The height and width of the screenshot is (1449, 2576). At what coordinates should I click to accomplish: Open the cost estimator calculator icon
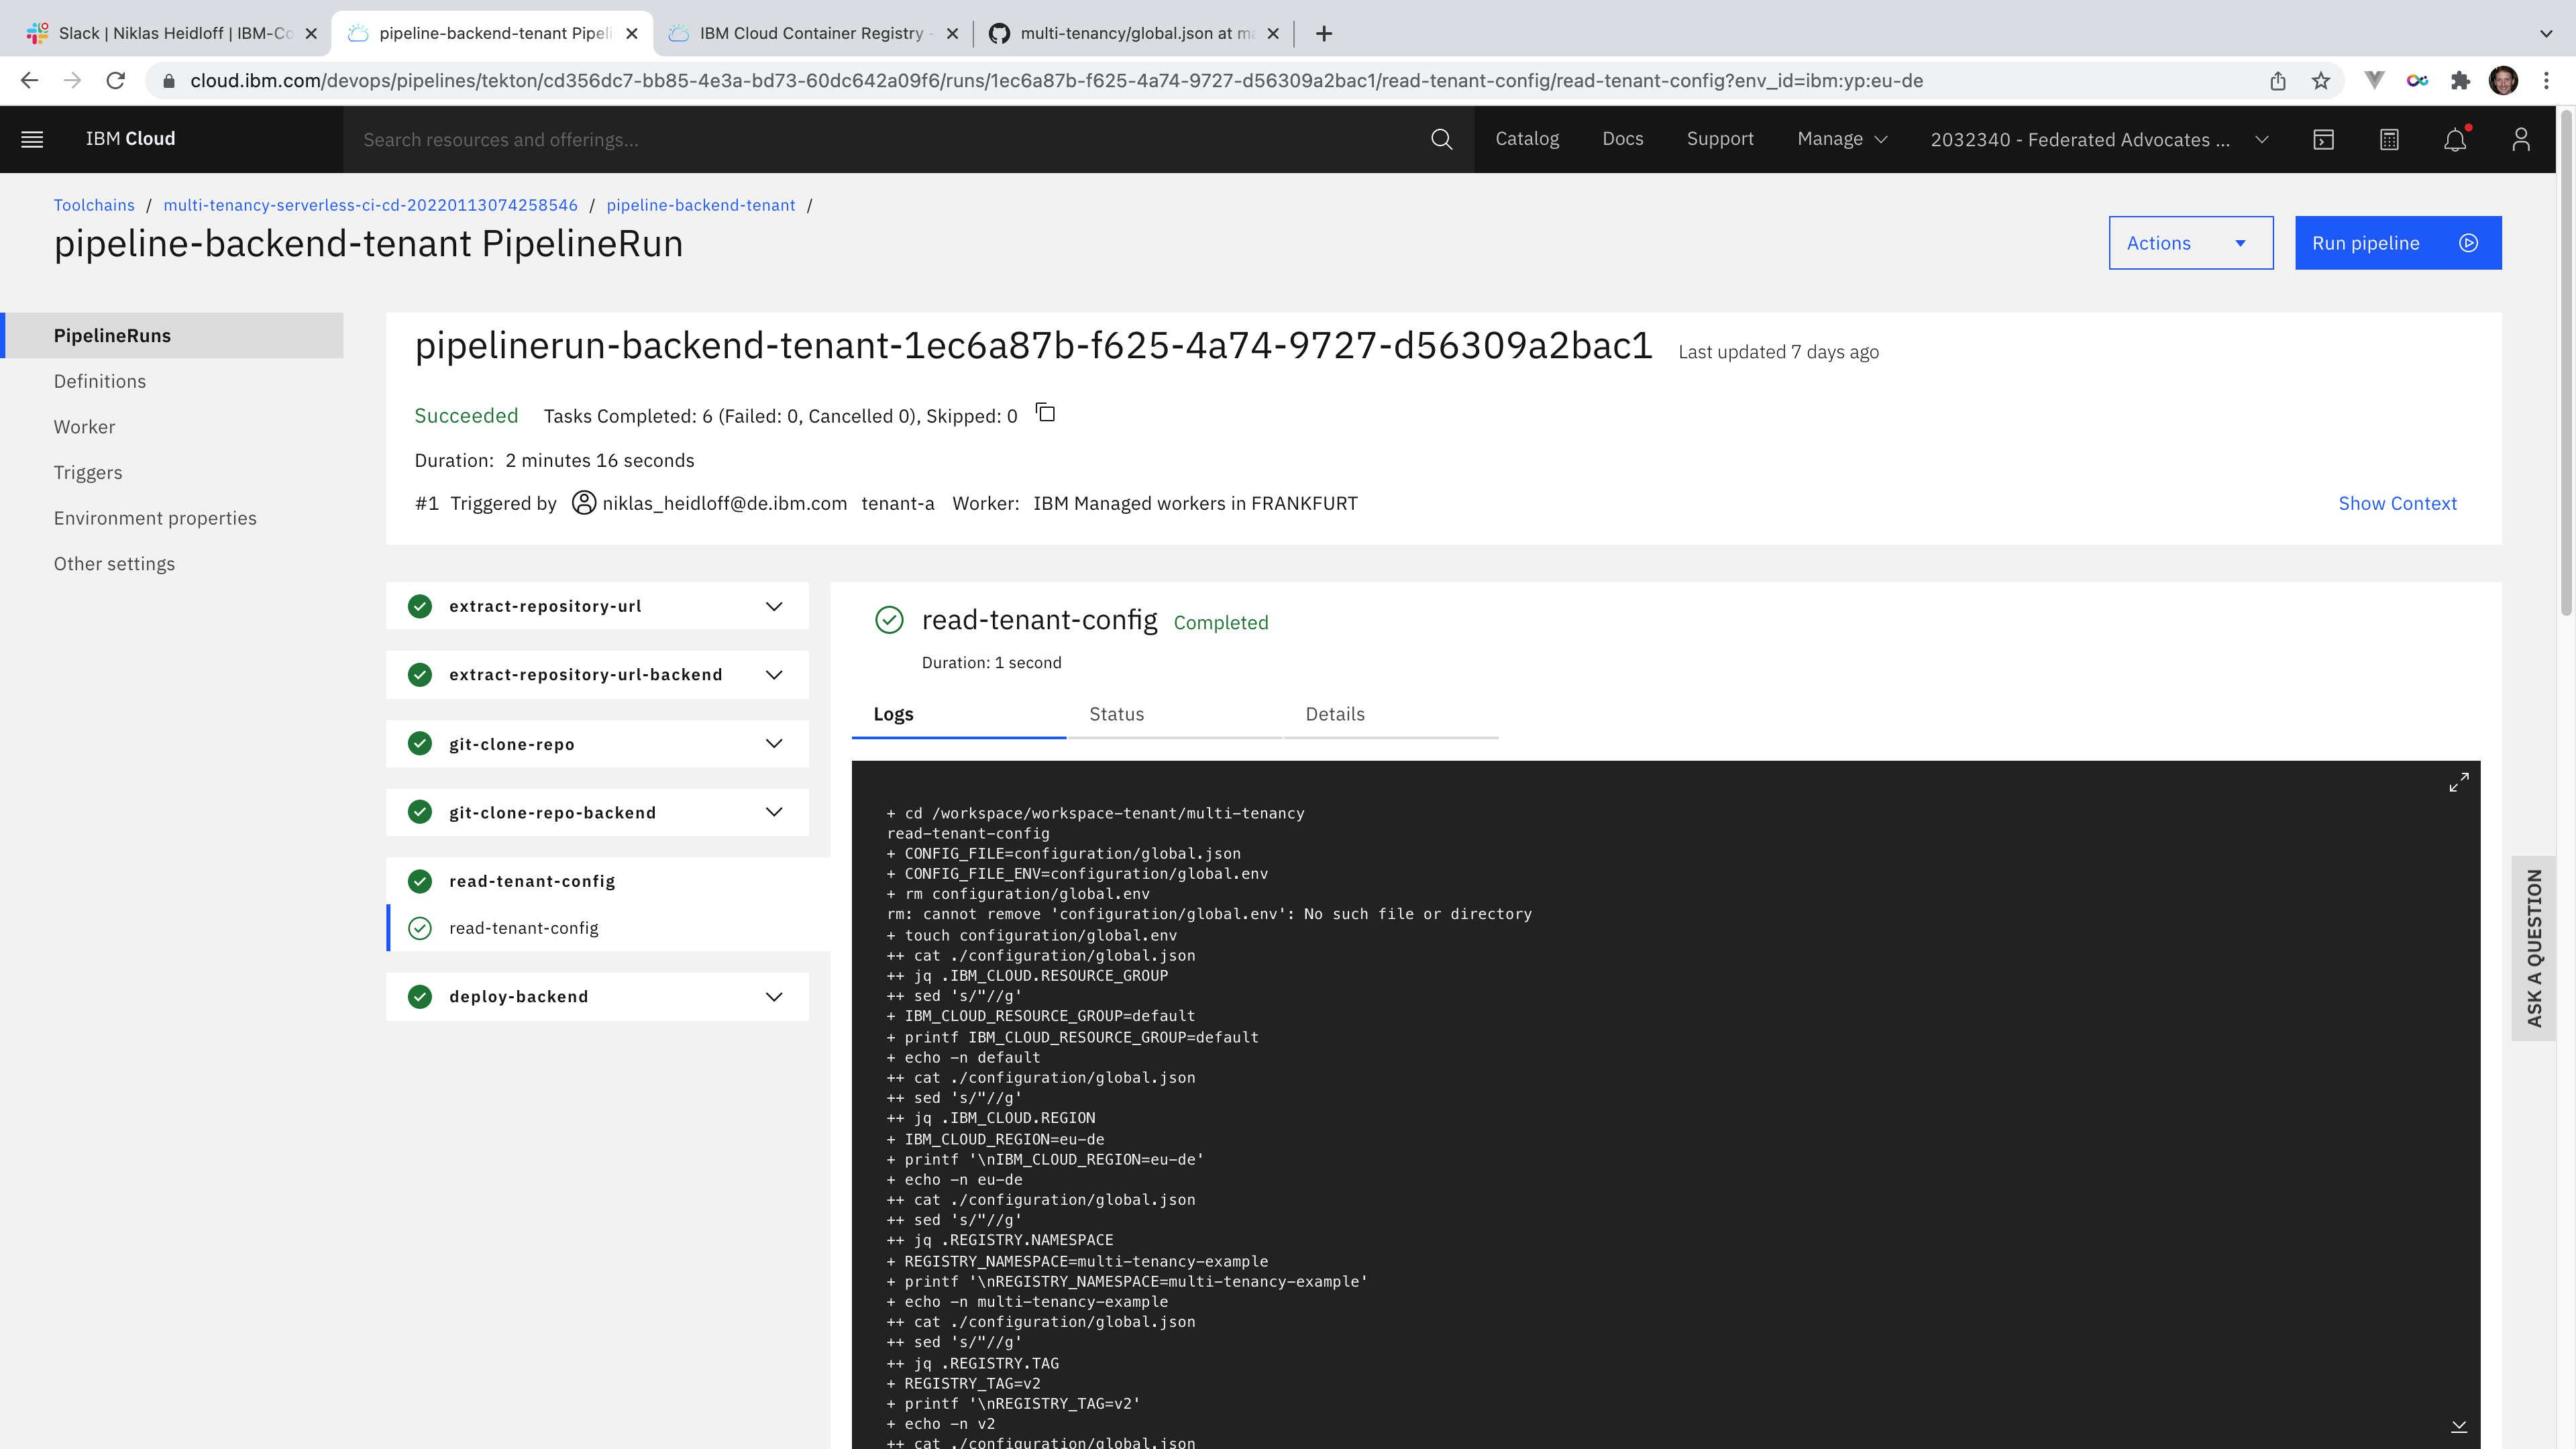tap(2389, 139)
